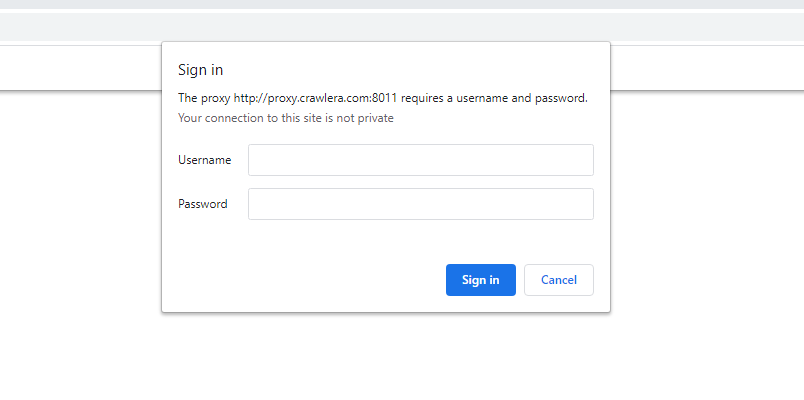This screenshot has width=804, height=400.
Task: Click the proxy.crawlera.com requirement message
Action: pyautogui.click(x=382, y=98)
